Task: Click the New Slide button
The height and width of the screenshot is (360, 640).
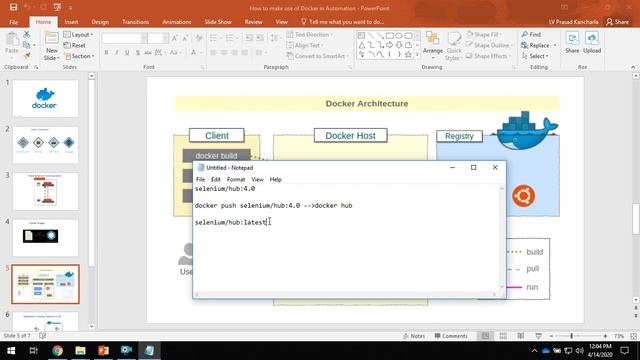Action: [51, 46]
